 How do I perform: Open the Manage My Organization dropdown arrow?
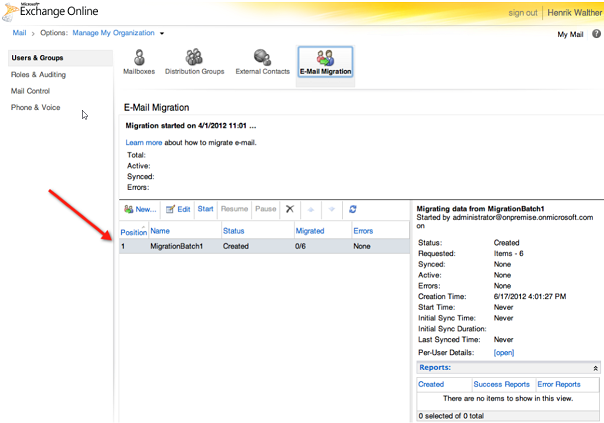162,34
